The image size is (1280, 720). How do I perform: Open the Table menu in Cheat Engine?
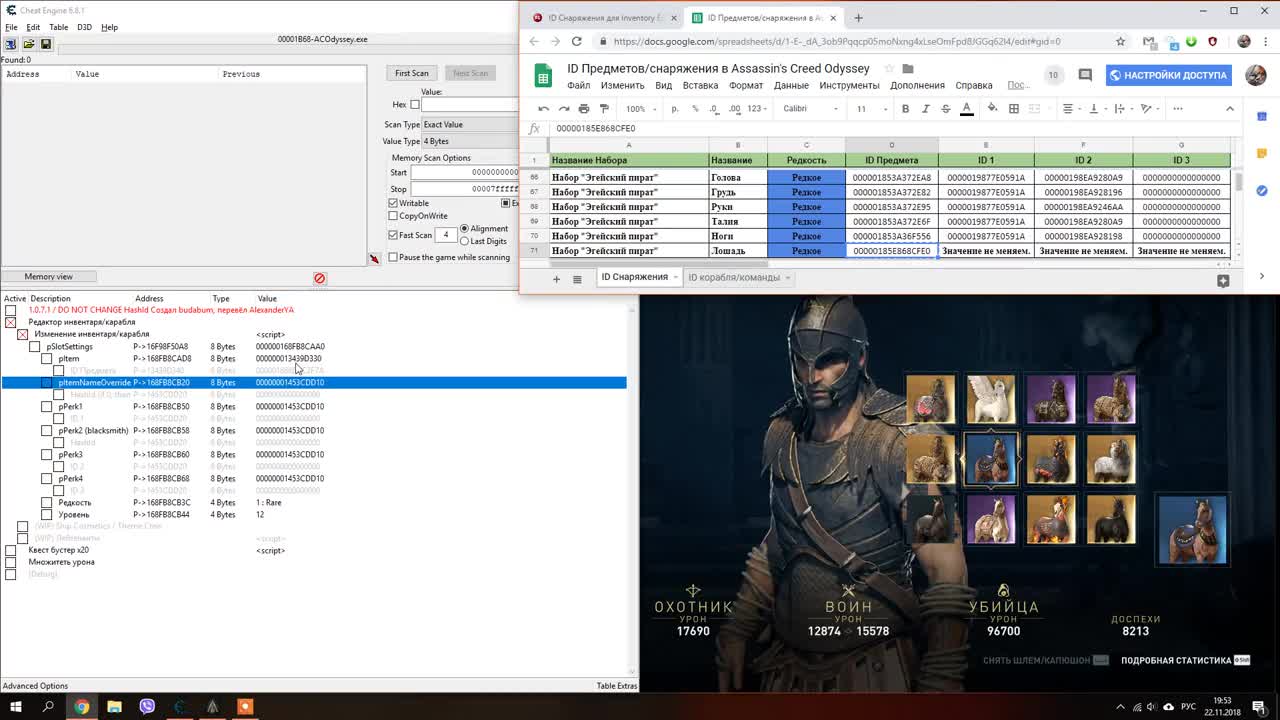point(59,27)
